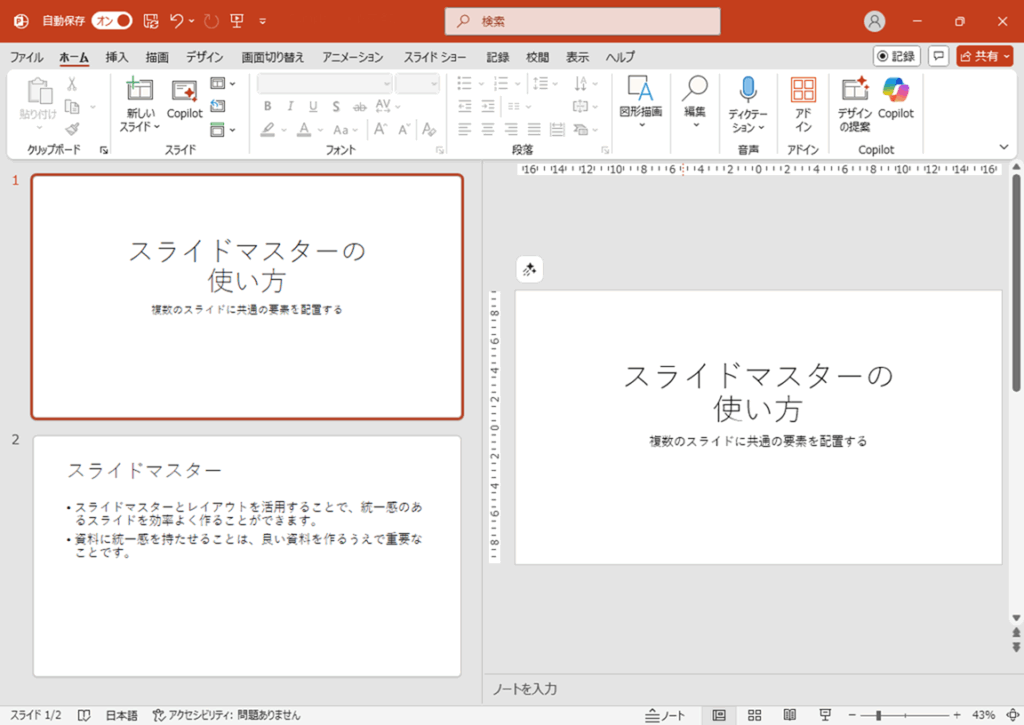Open Copilot from the Copilot ribbon group

pyautogui.click(x=896, y=90)
